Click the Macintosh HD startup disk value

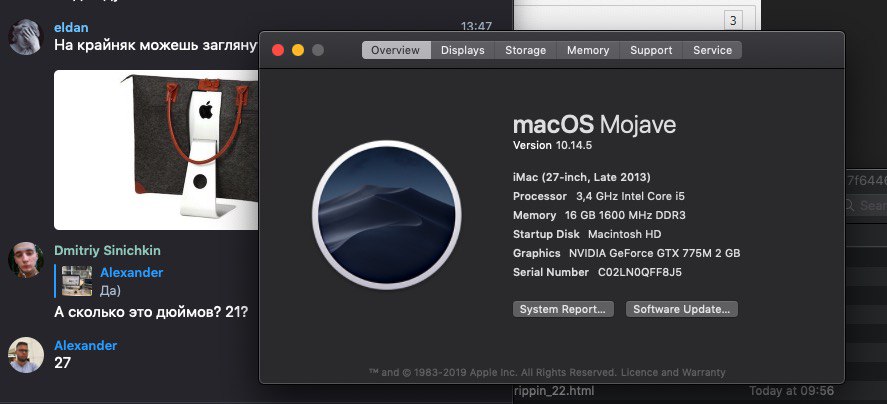point(625,234)
